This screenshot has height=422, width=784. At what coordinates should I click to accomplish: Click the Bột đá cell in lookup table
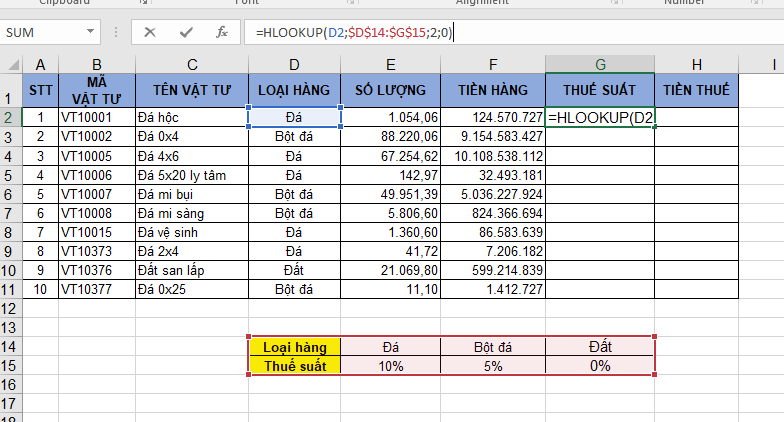tap(493, 346)
